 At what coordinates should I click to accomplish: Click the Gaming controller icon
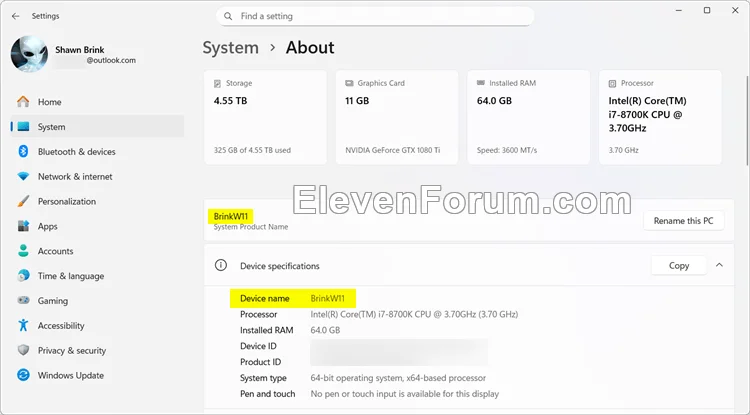click(23, 301)
